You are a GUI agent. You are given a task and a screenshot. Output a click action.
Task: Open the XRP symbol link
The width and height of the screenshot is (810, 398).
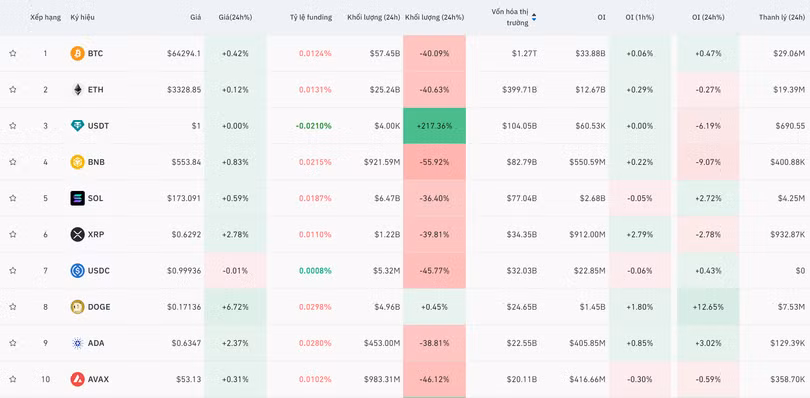click(x=96, y=234)
